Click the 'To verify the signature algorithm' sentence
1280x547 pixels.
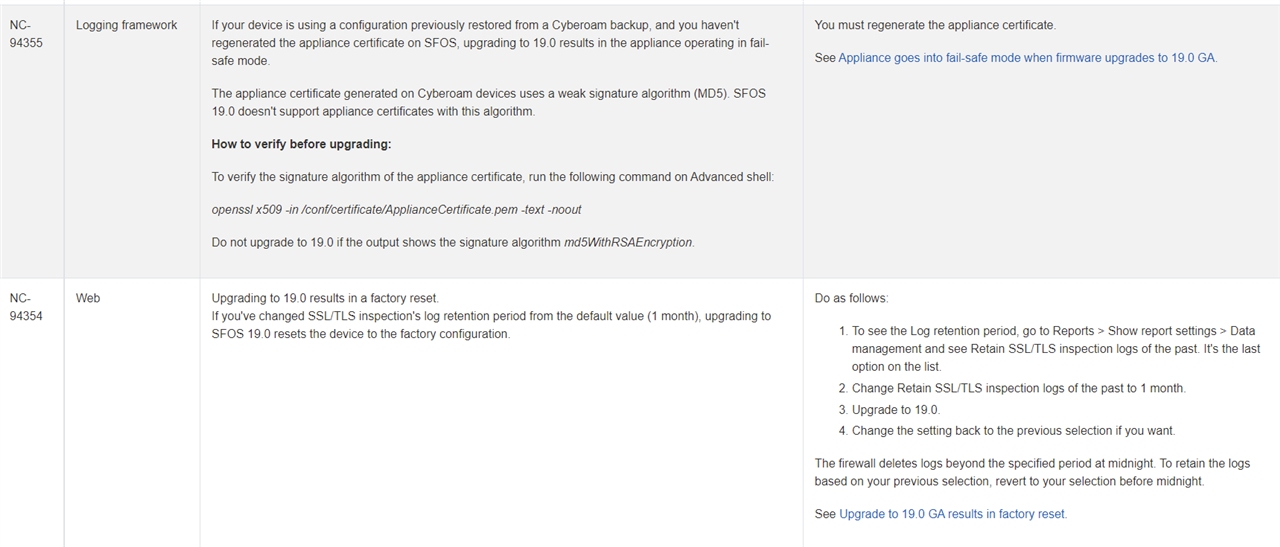(x=493, y=177)
